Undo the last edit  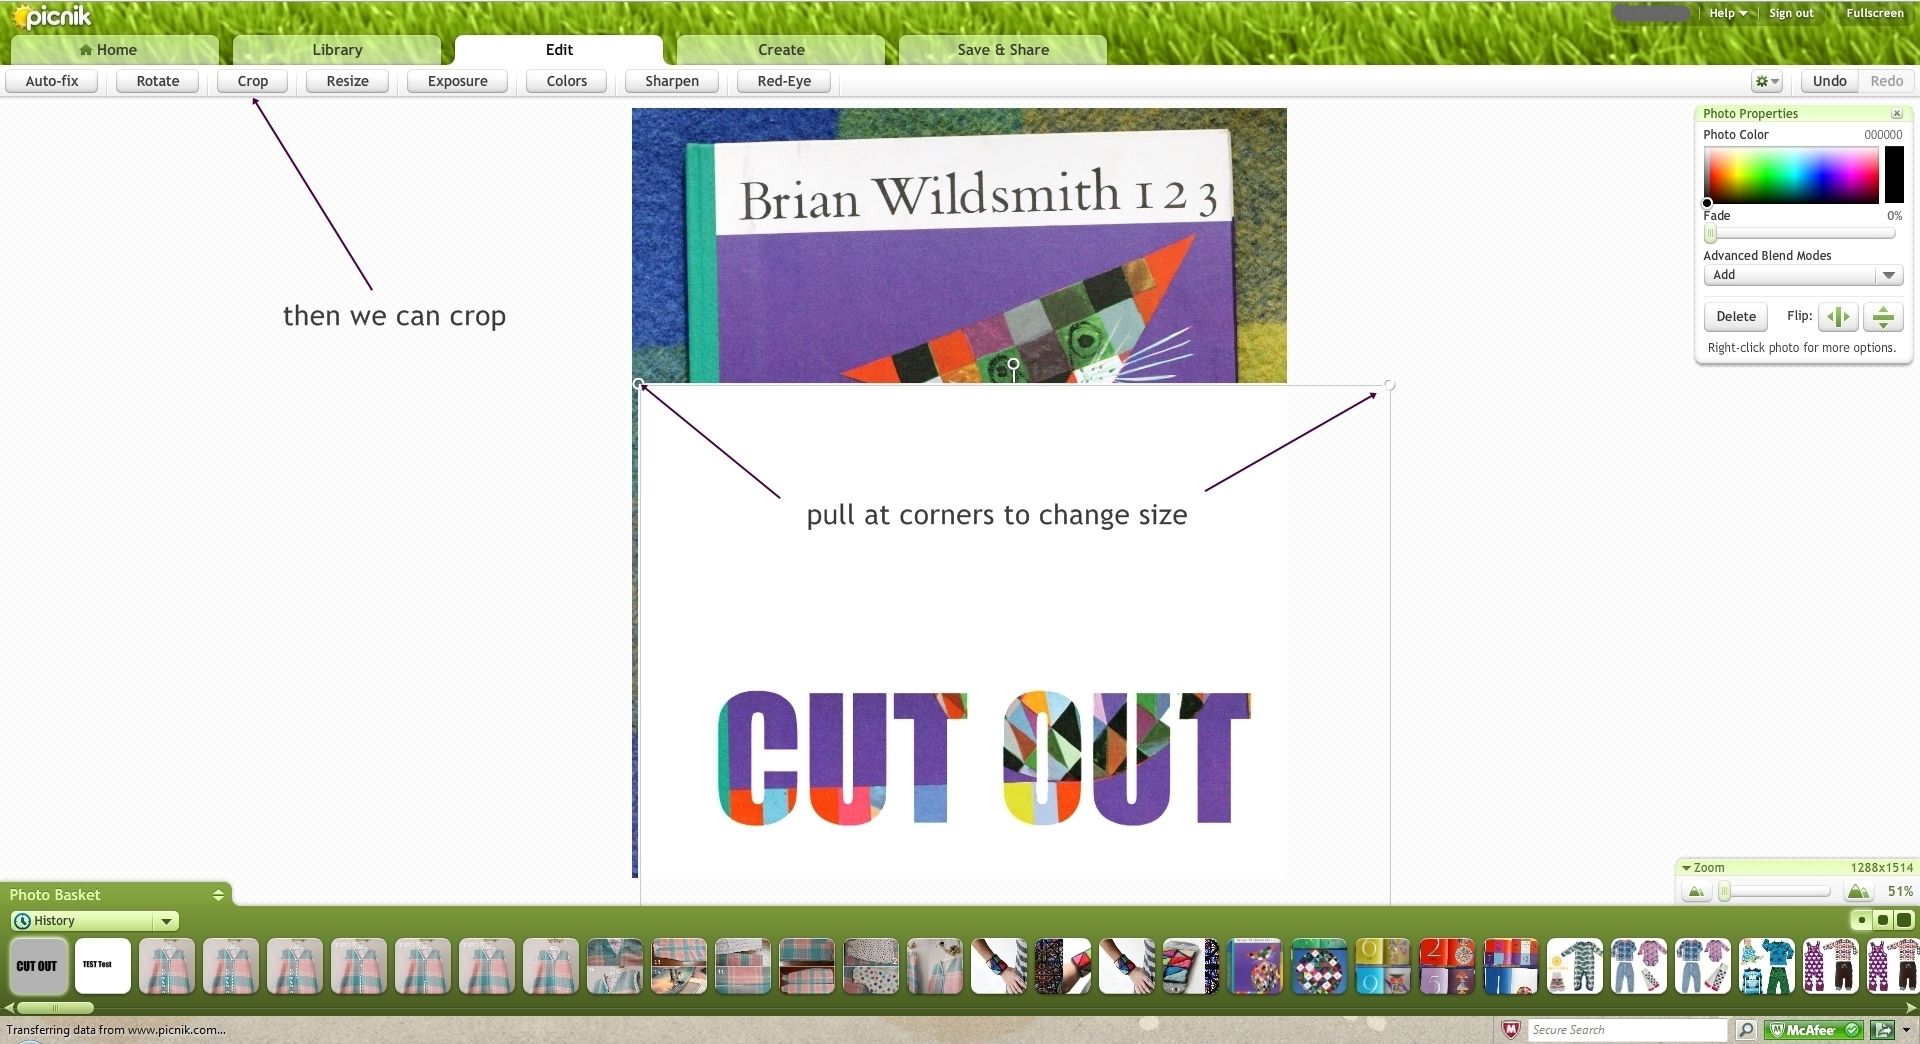(x=1829, y=81)
